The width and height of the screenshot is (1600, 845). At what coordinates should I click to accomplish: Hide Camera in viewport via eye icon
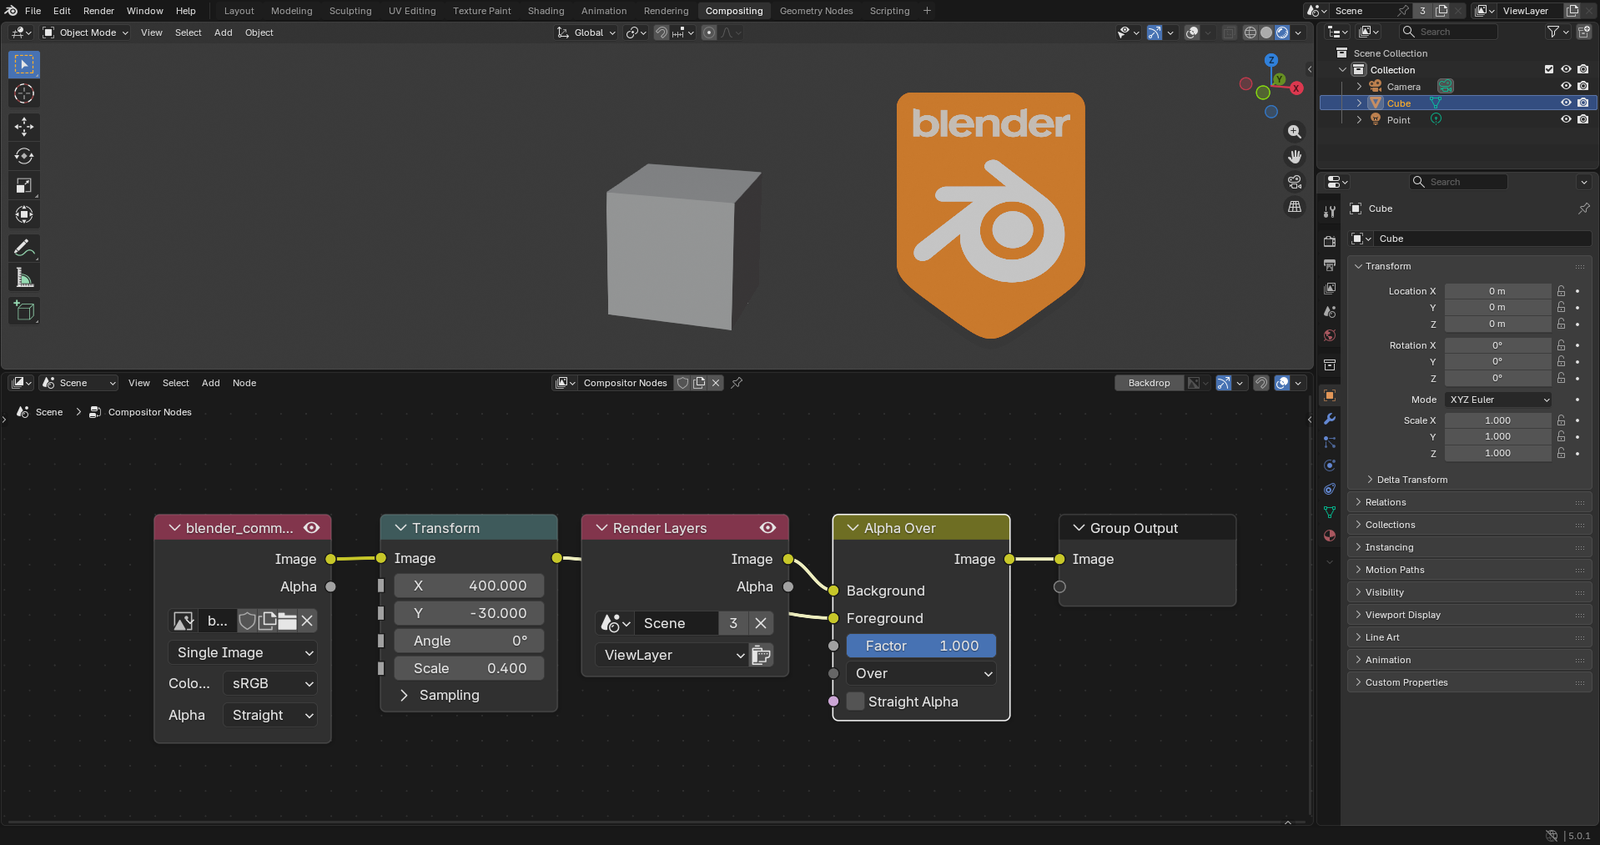(1566, 86)
